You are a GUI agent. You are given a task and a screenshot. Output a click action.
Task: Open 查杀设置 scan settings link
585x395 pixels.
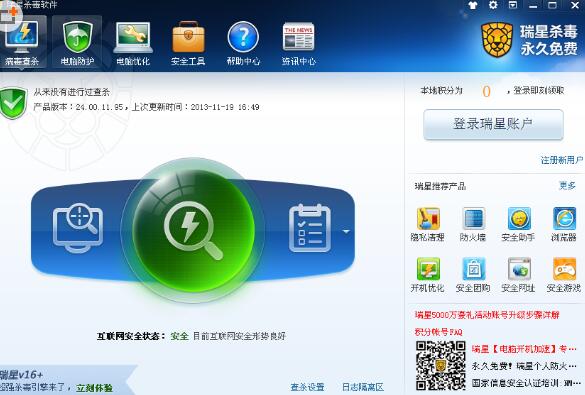307,387
